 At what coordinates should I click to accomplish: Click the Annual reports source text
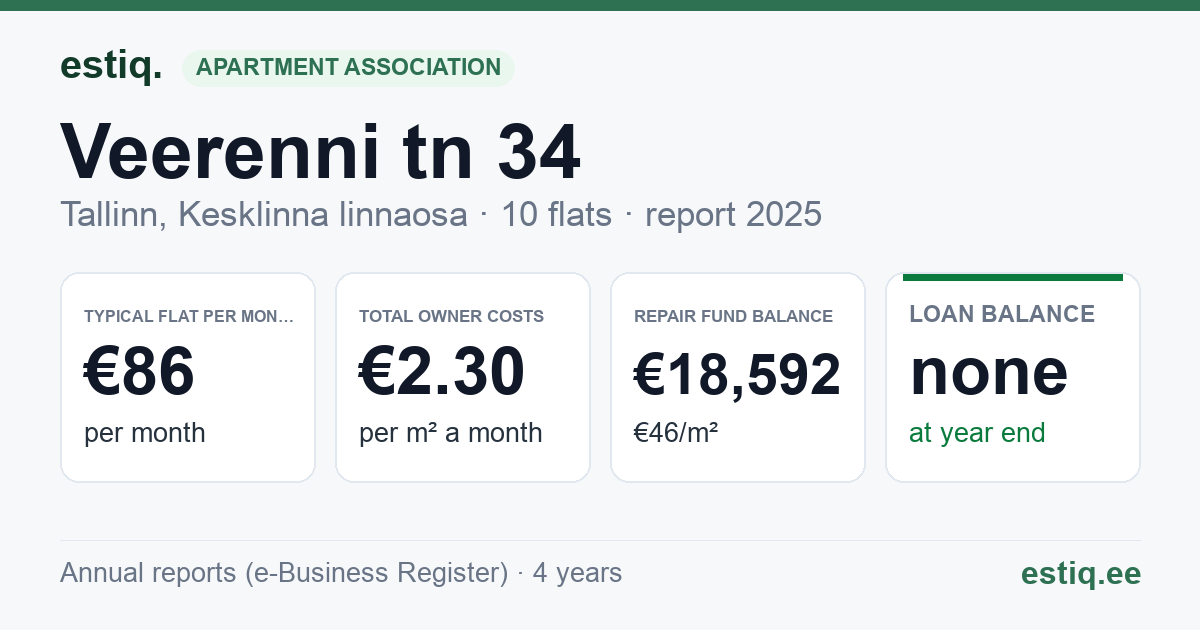tap(341, 573)
